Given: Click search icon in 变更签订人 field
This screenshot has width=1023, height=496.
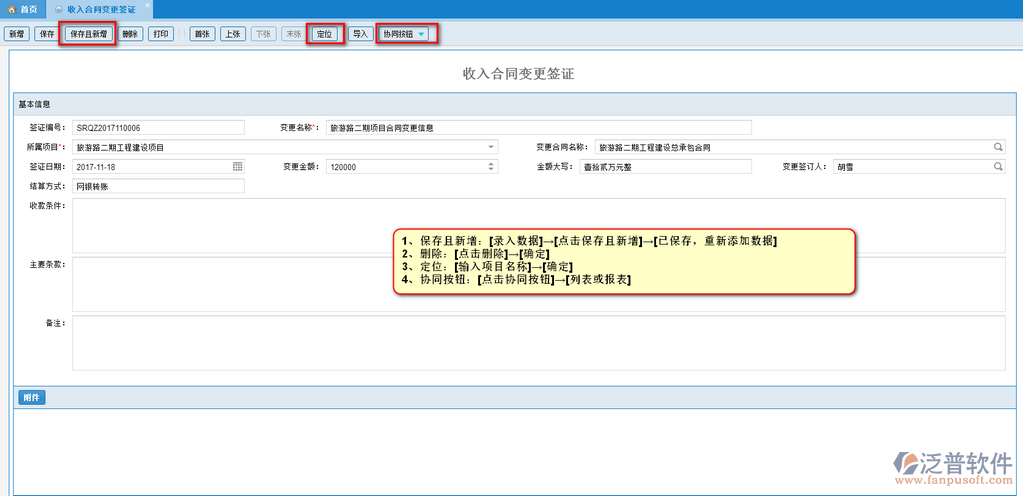Looking at the screenshot, I should pyautogui.click(x=998, y=167).
